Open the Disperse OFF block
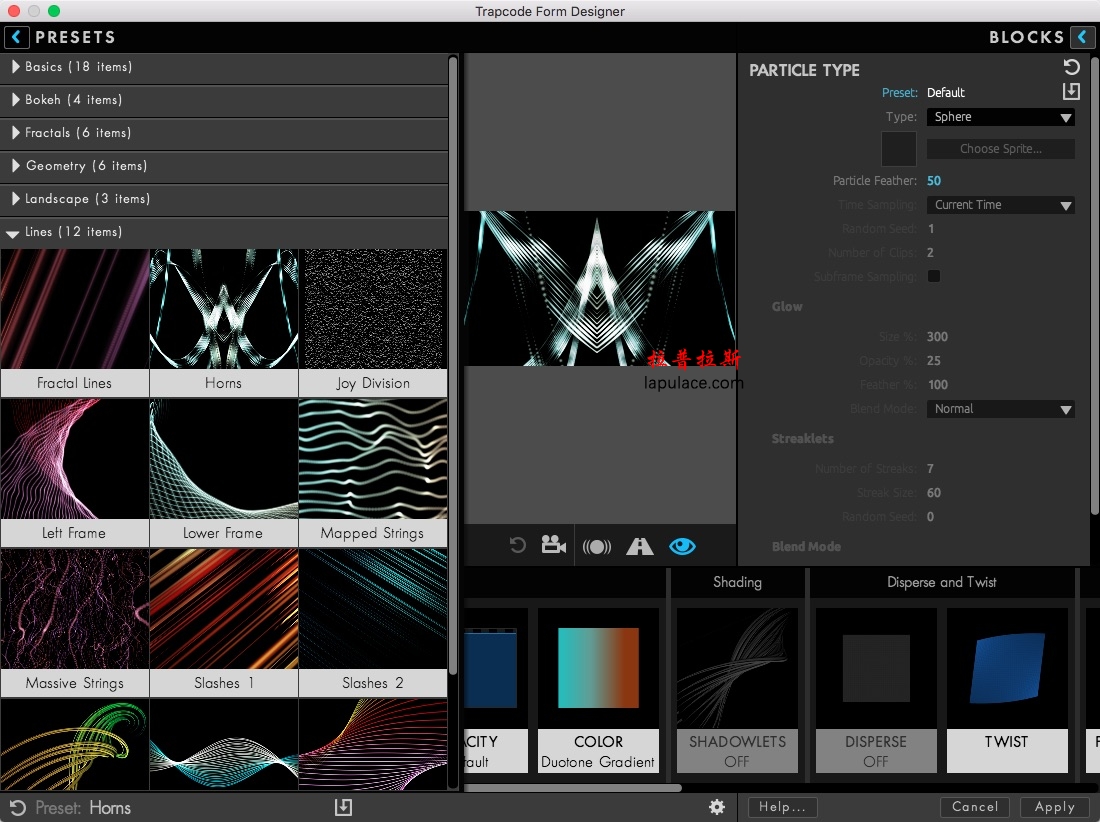The image size is (1100, 822). pos(876,690)
